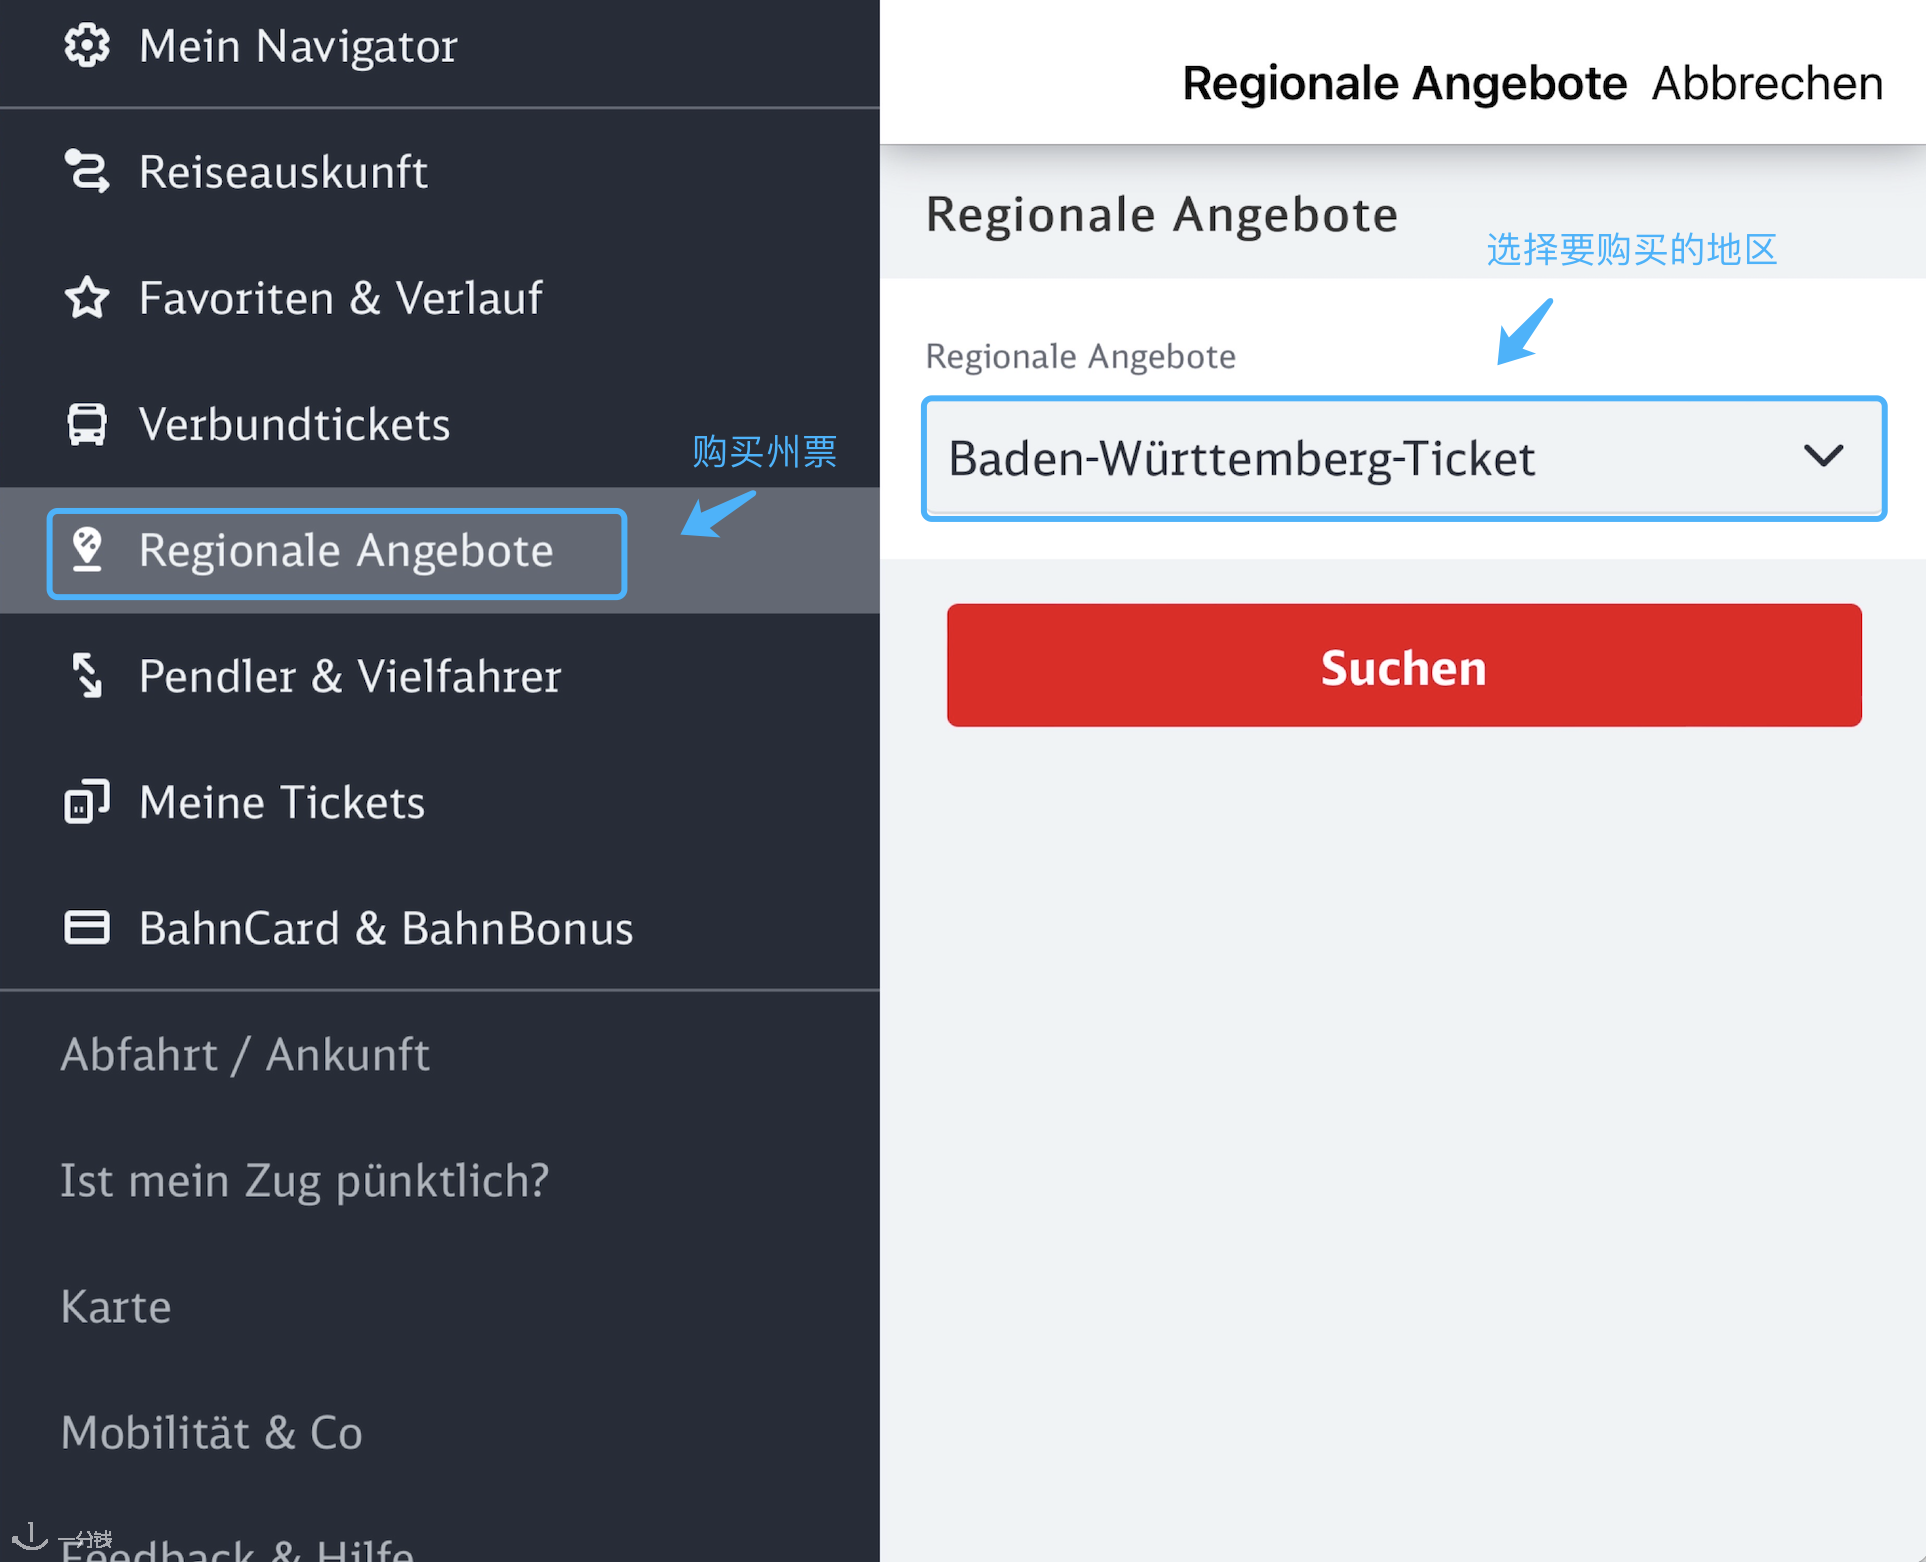Click the Regionale Angebote header title
The height and width of the screenshot is (1562, 1926).
tap(1404, 83)
